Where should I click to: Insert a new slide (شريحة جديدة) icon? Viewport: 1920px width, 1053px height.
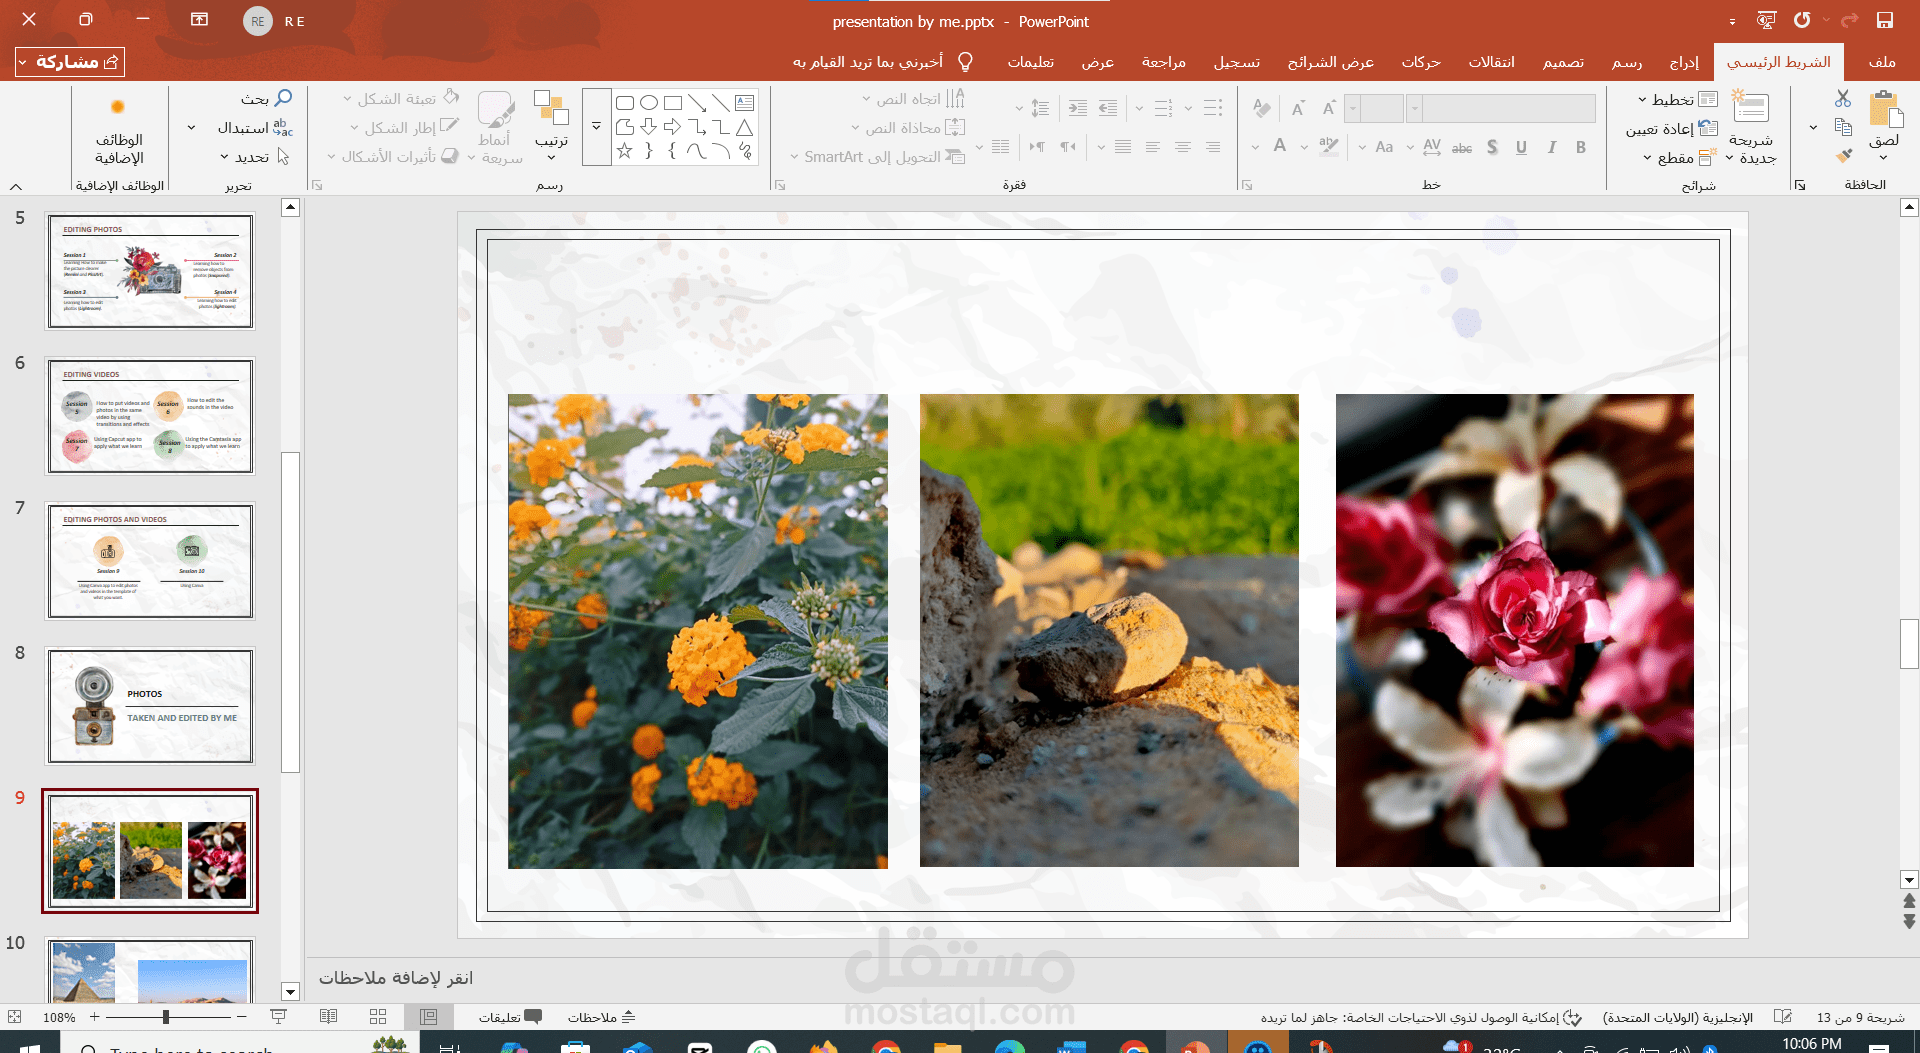tap(1751, 106)
